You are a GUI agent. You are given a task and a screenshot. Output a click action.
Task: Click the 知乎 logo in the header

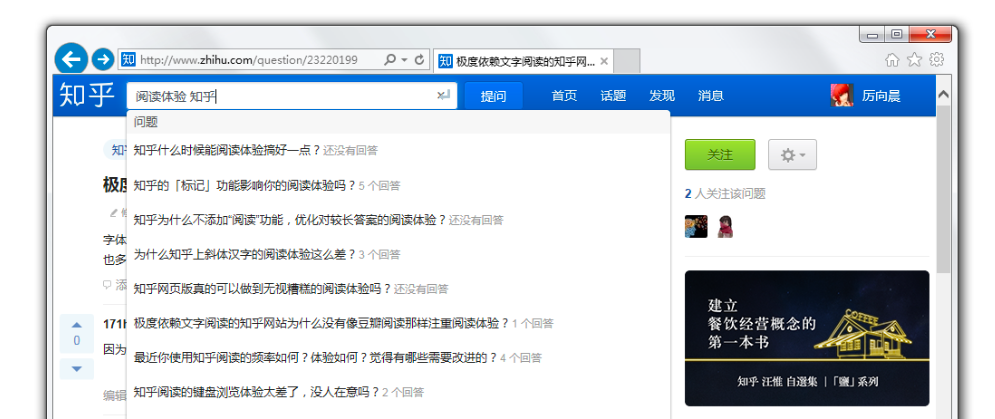click(86, 95)
